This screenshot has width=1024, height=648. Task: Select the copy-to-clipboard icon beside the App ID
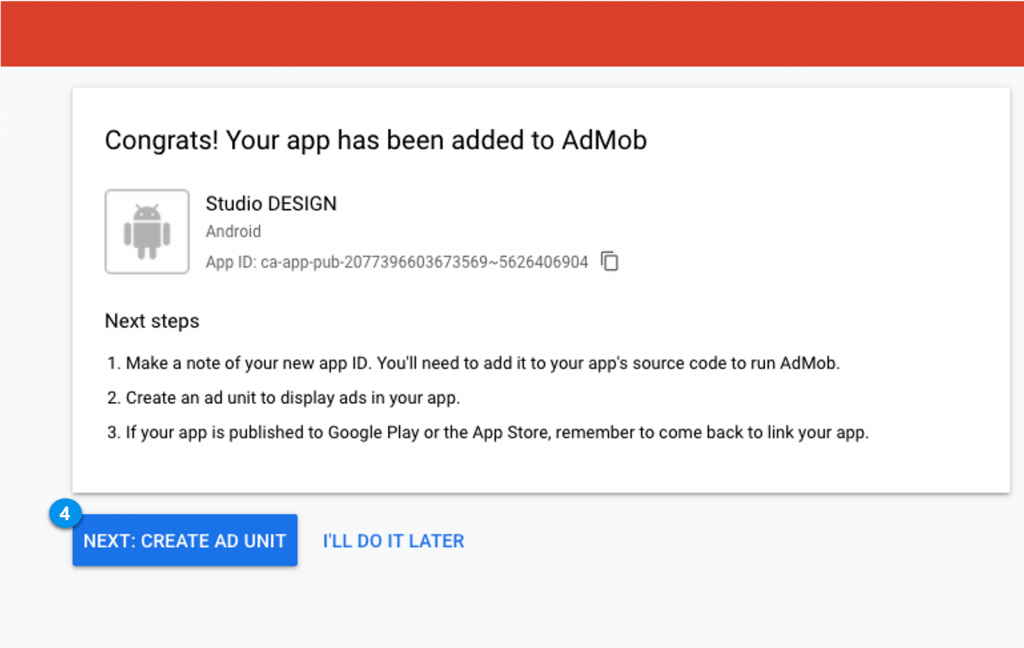point(609,261)
